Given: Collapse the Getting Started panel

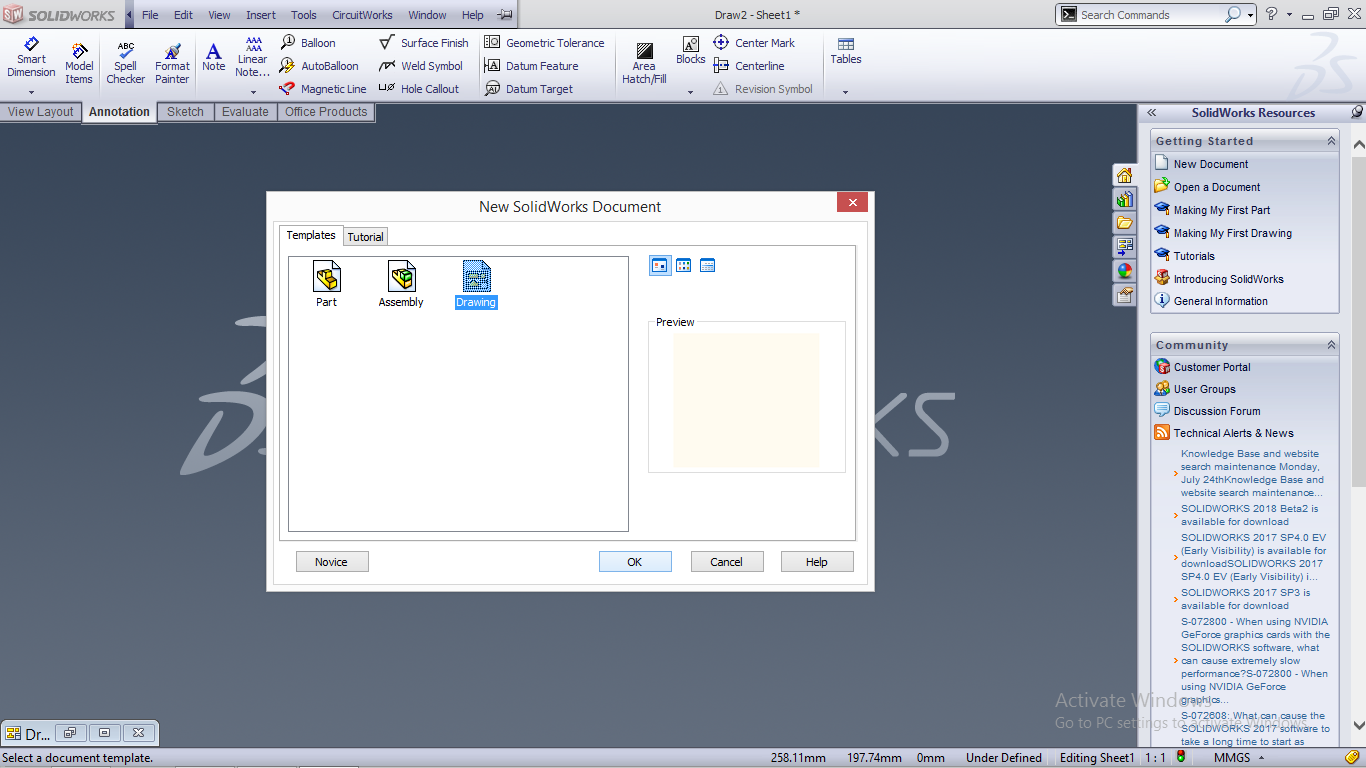Looking at the screenshot, I should [1330, 141].
